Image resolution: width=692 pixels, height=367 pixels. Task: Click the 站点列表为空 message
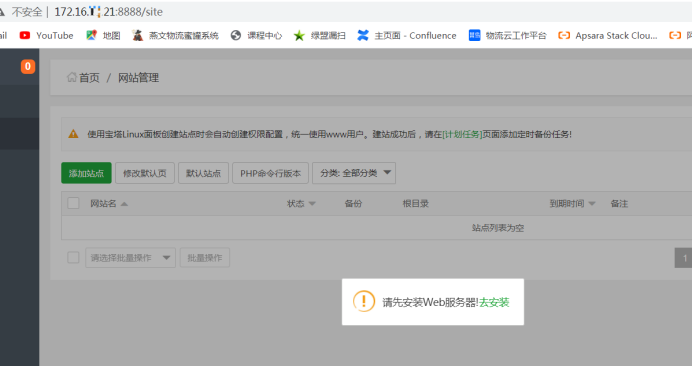coord(498,228)
